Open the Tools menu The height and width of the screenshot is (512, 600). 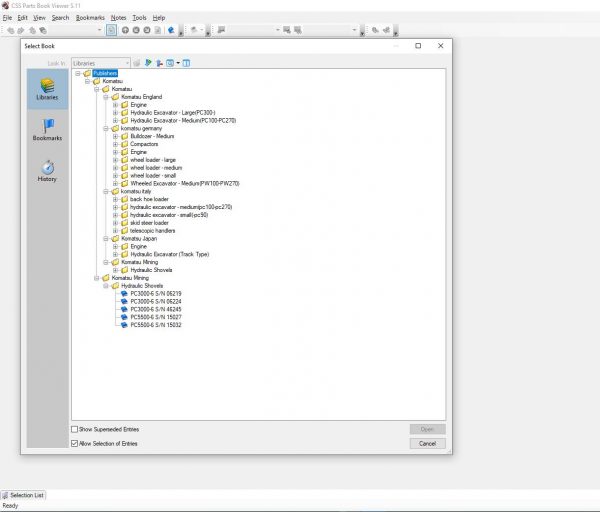139,18
